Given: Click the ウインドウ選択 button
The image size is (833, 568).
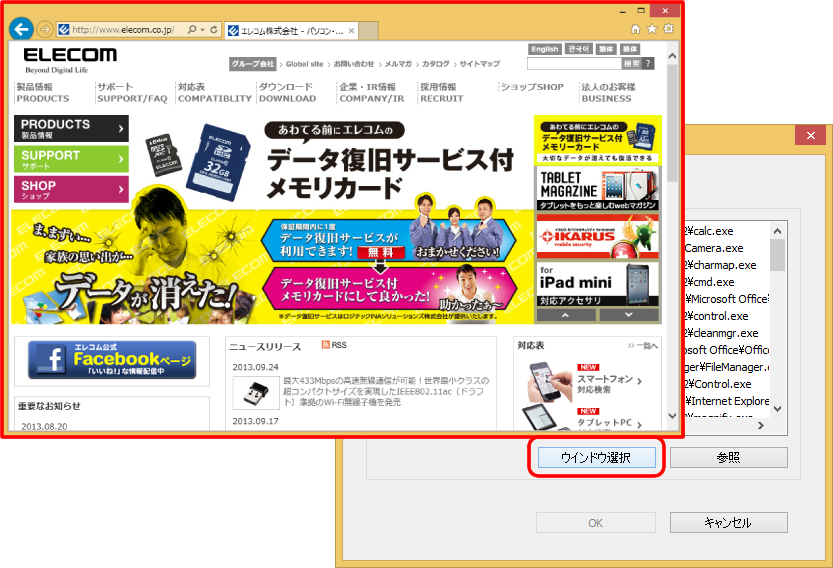Looking at the screenshot, I should [x=597, y=457].
